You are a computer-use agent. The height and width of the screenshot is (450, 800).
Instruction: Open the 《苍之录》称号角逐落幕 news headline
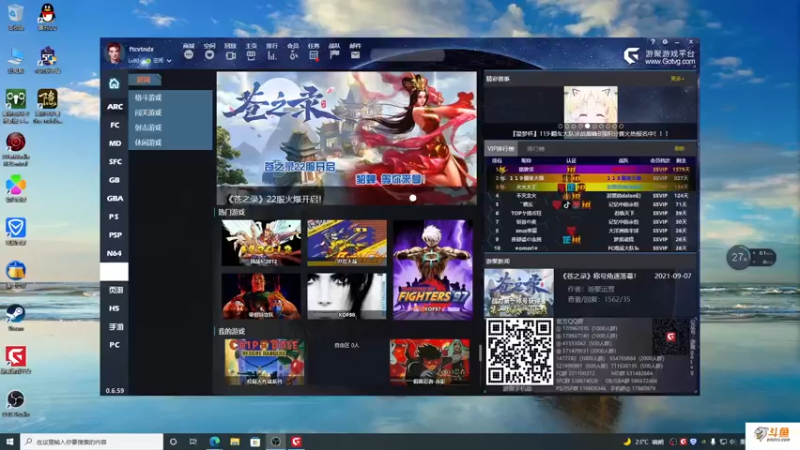(599, 276)
